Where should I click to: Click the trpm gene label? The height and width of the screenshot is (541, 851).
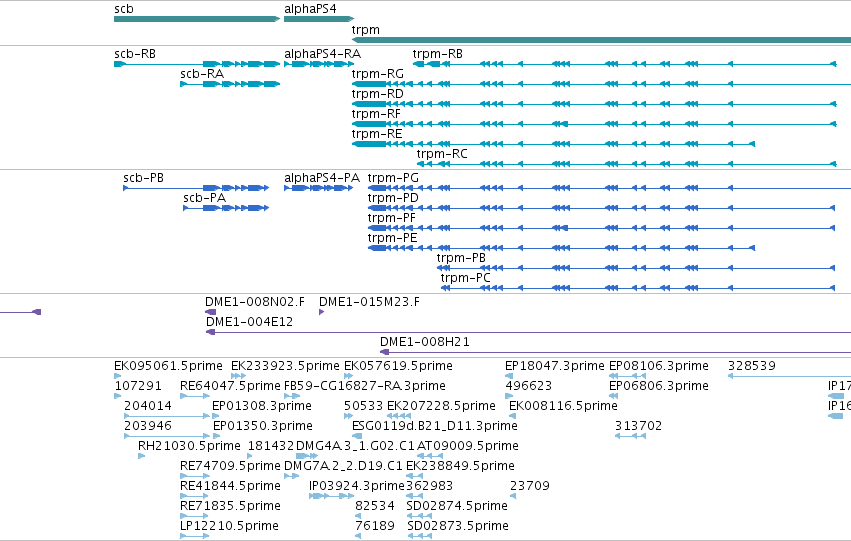pyautogui.click(x=365, y=30)
